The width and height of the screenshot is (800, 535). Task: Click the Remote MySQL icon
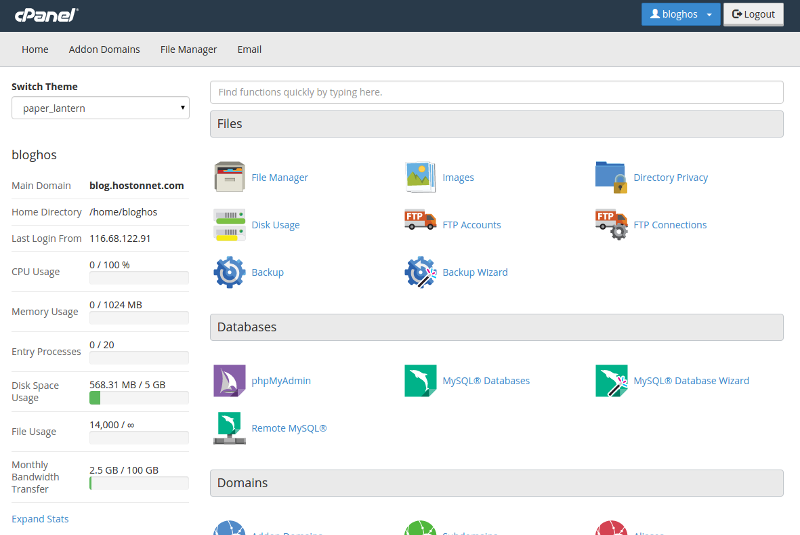pos(230,428)
